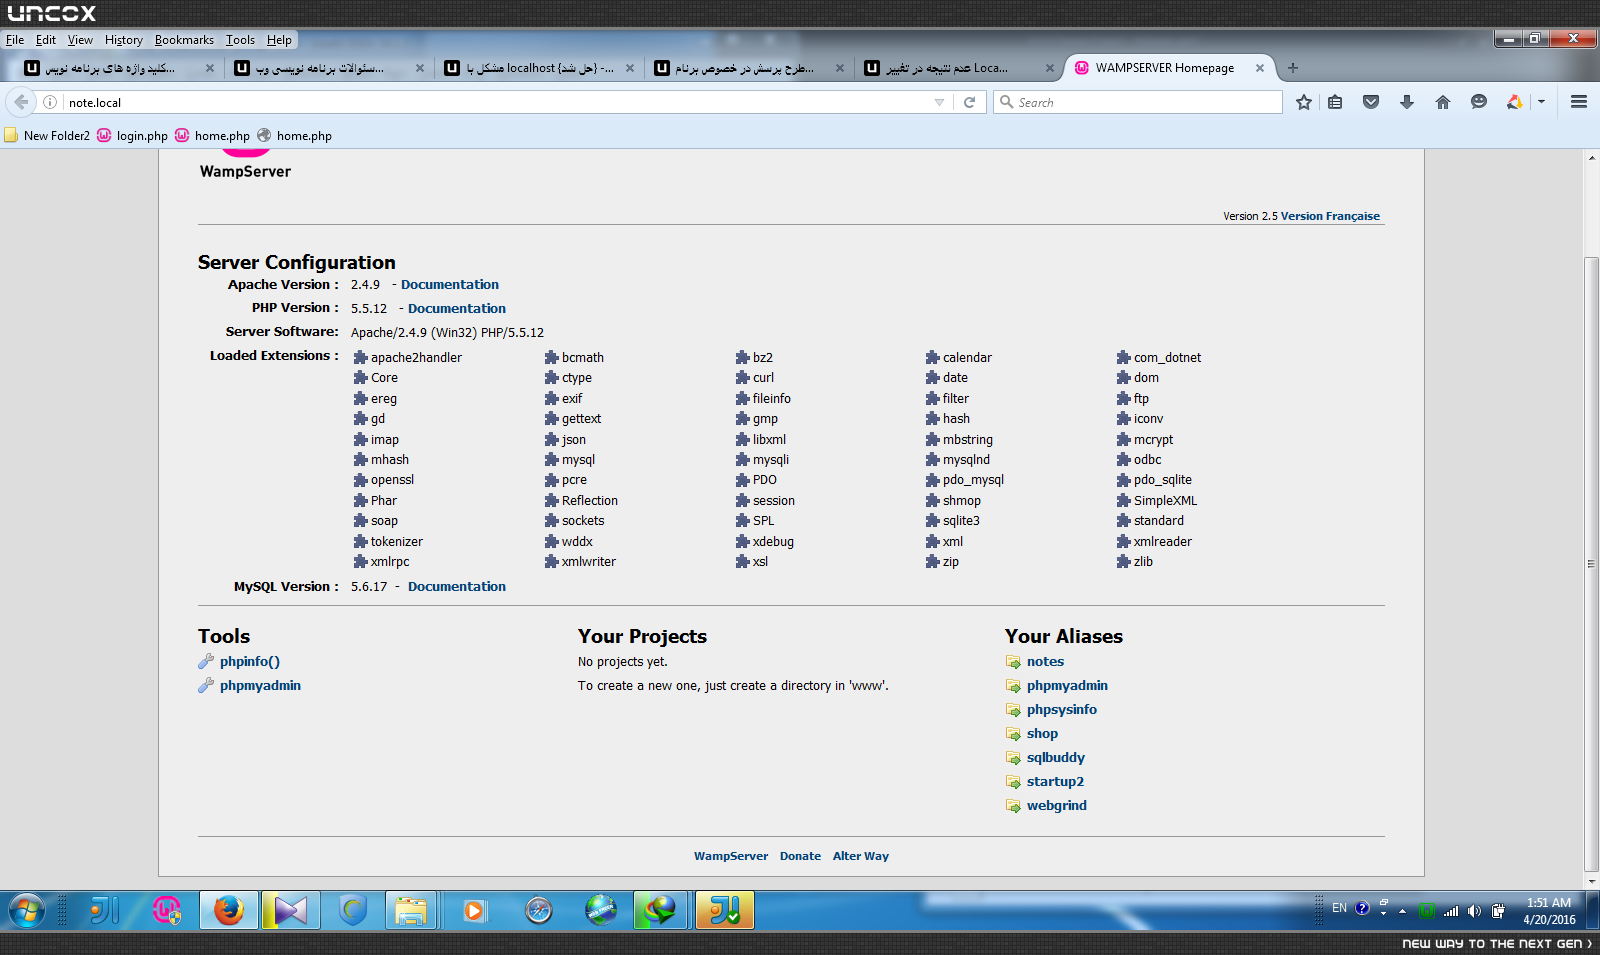Focus the address bar showing note.local
The image size is (1600, 955).
pyautogui.click(x=495, y=102)
